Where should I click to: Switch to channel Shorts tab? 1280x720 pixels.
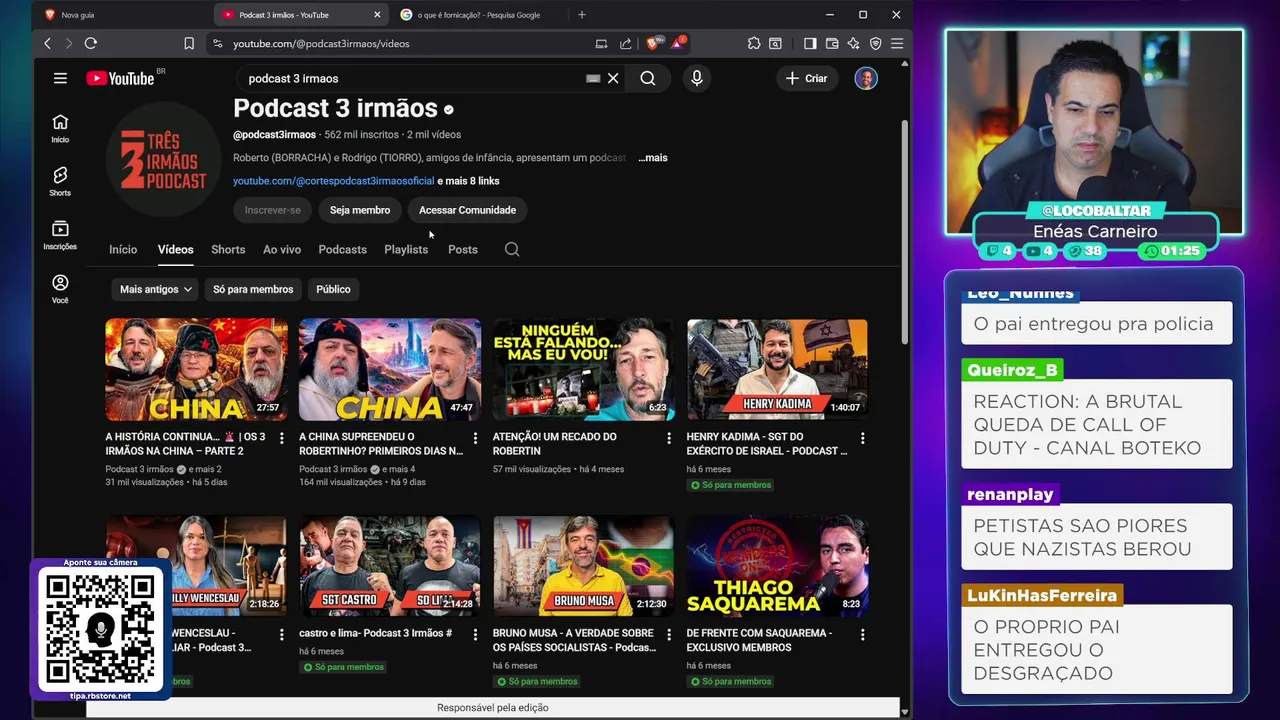[228, 249]
